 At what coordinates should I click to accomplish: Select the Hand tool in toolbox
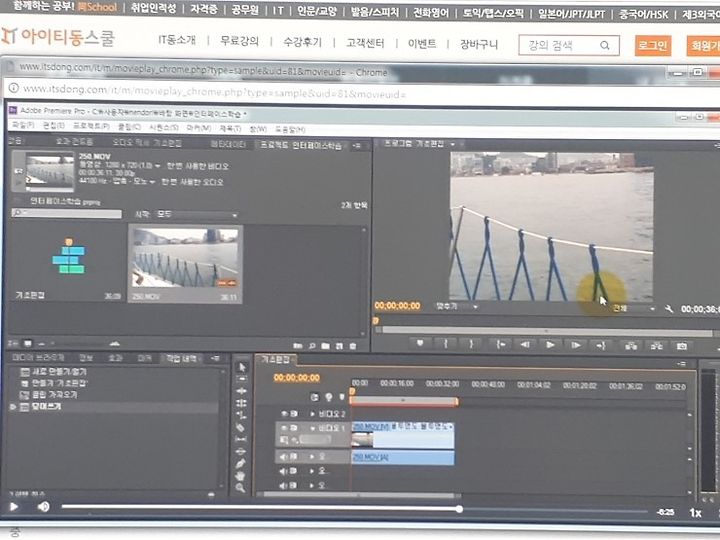click(240, 476)
